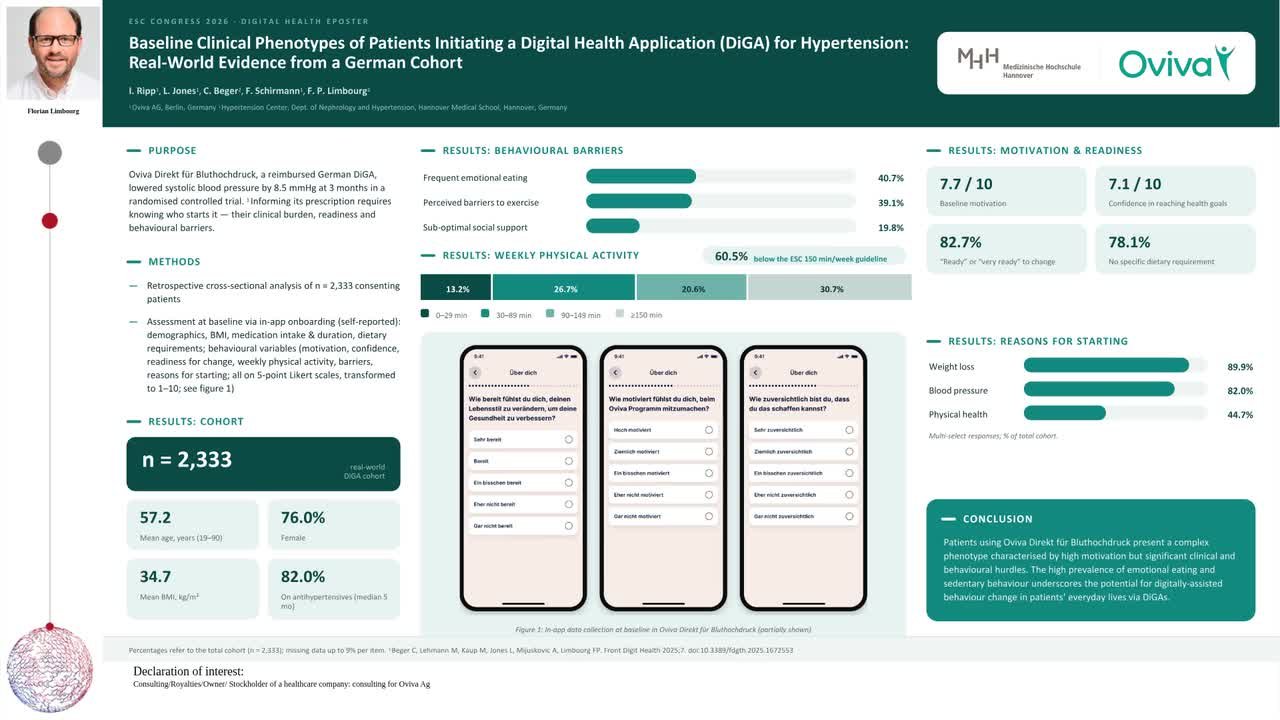Image resolution: width=1280 pixels, height=720 pixels.
Task: Click the 7.7 / 10 baseline motivation card
Action: (1006, 191)
